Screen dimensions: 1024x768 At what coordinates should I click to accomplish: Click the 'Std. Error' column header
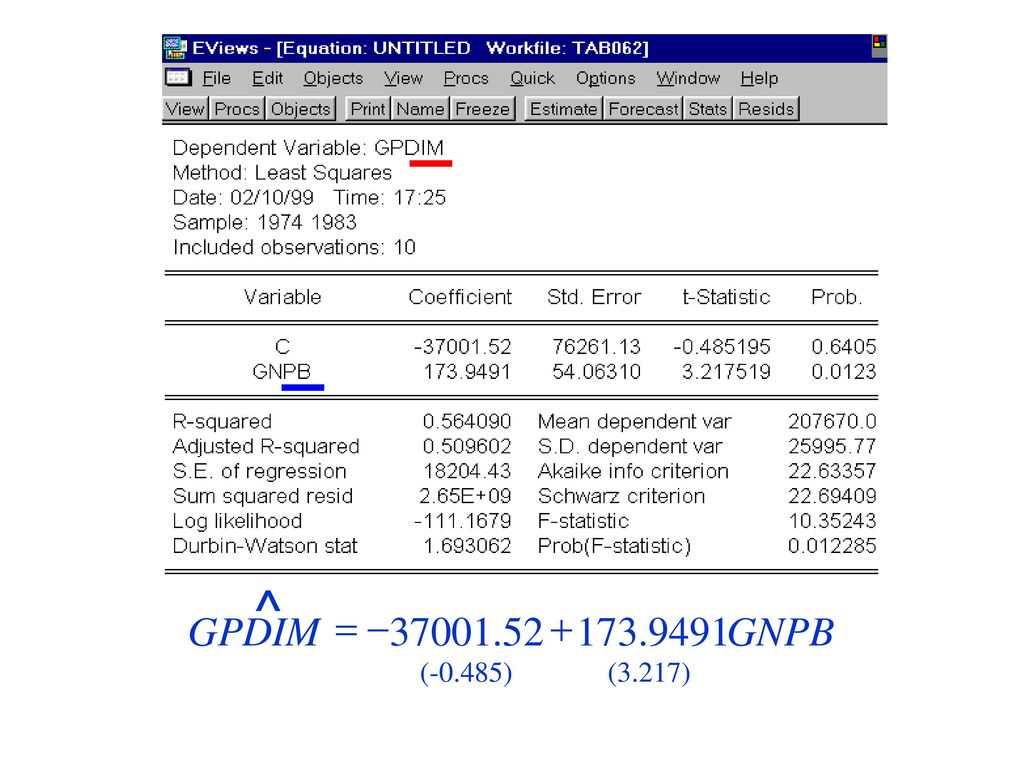click(x=594, y=297)
